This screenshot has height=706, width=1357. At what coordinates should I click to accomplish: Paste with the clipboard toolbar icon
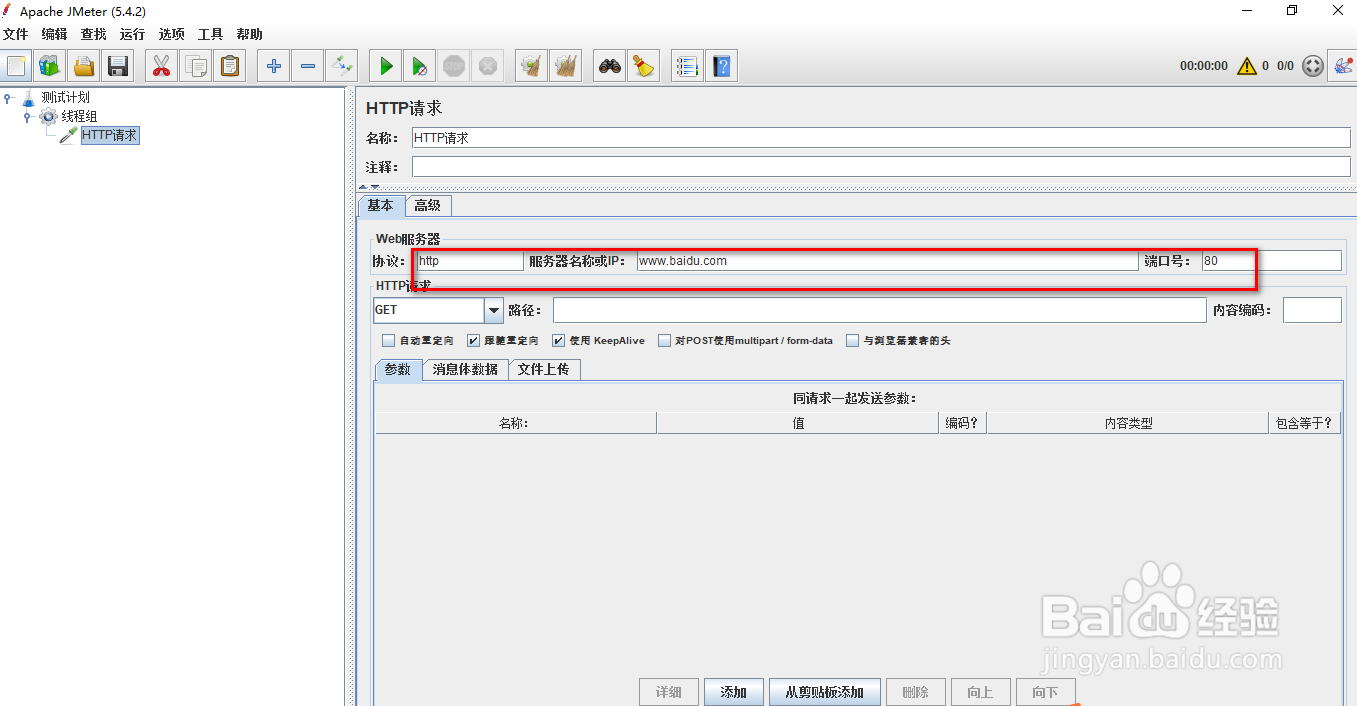click(230, 67)
